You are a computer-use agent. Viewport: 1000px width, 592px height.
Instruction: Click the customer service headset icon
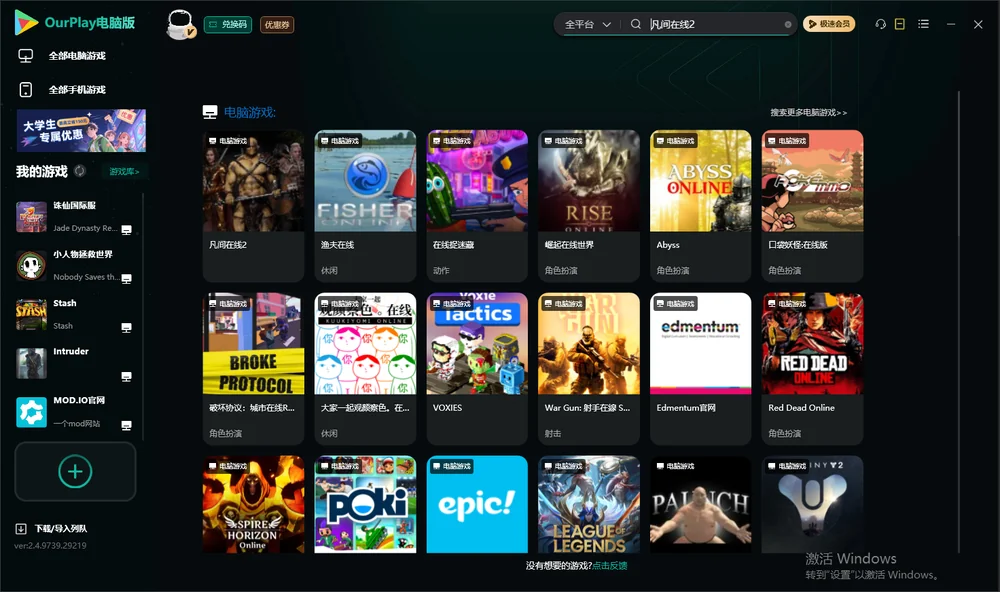click(880, 24)
